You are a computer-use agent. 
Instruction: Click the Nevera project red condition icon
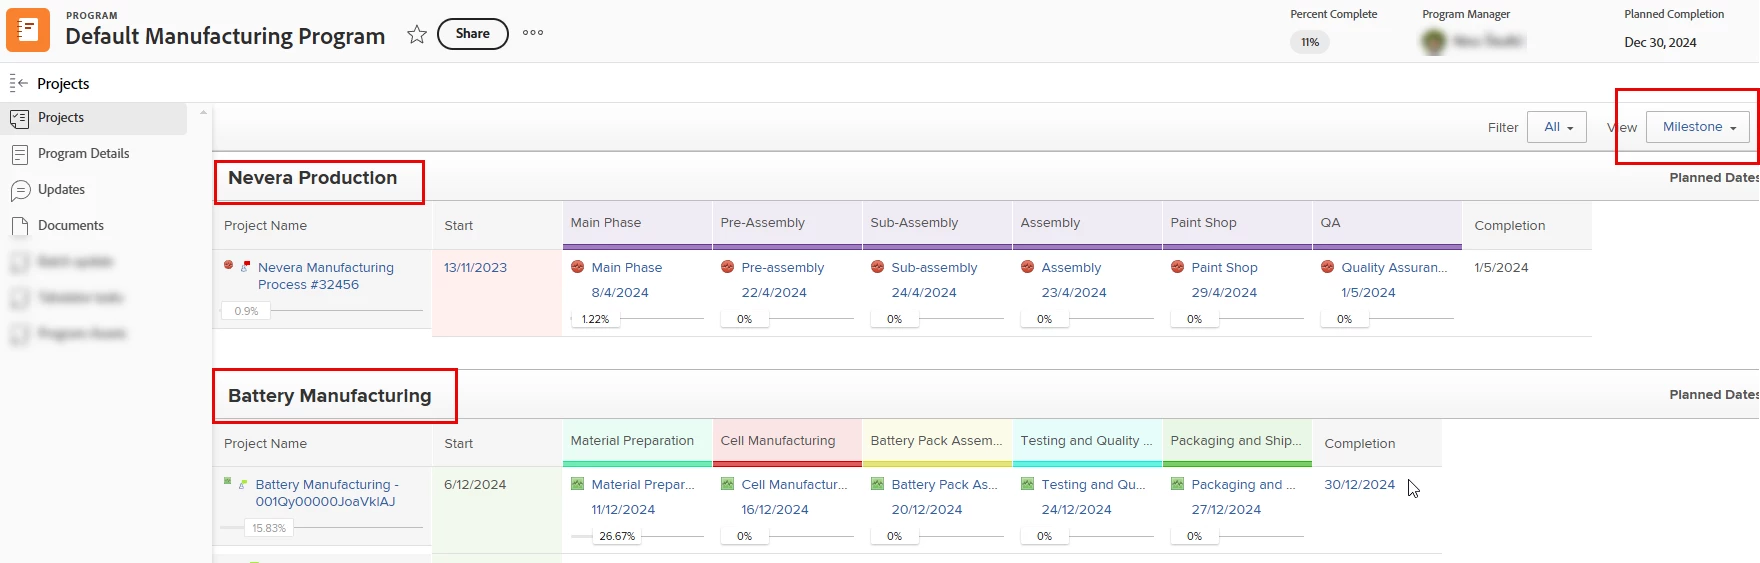pos(228,265)
